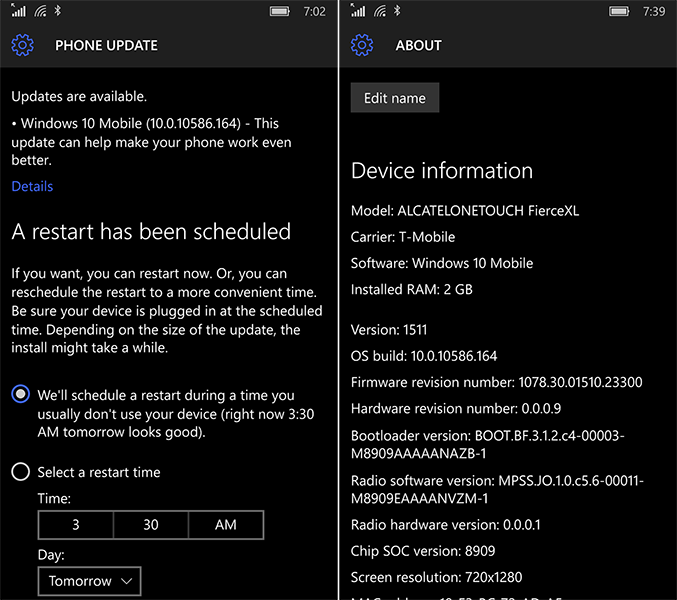Tap the Edit name button
The image size is (677, 600).
pyautogui.click(x=395, y=98)
